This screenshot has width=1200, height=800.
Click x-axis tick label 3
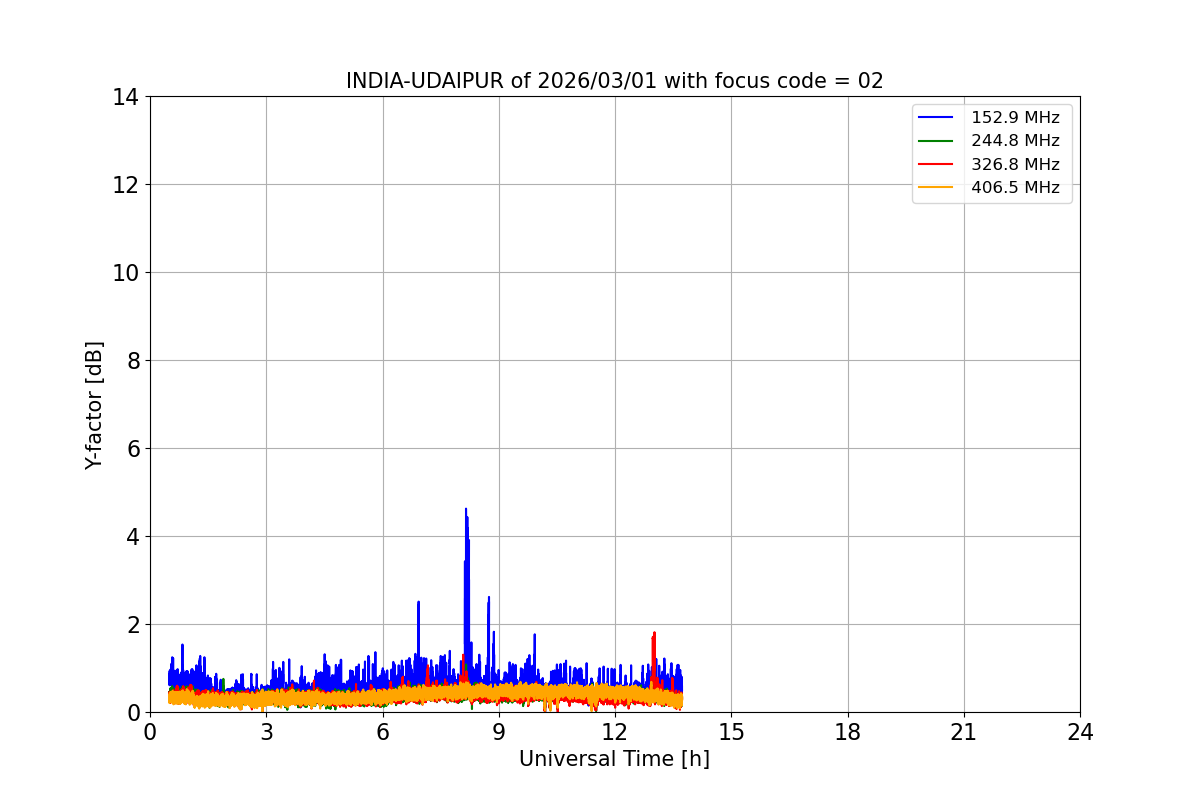pyautogui.click(x=266, y=732)
